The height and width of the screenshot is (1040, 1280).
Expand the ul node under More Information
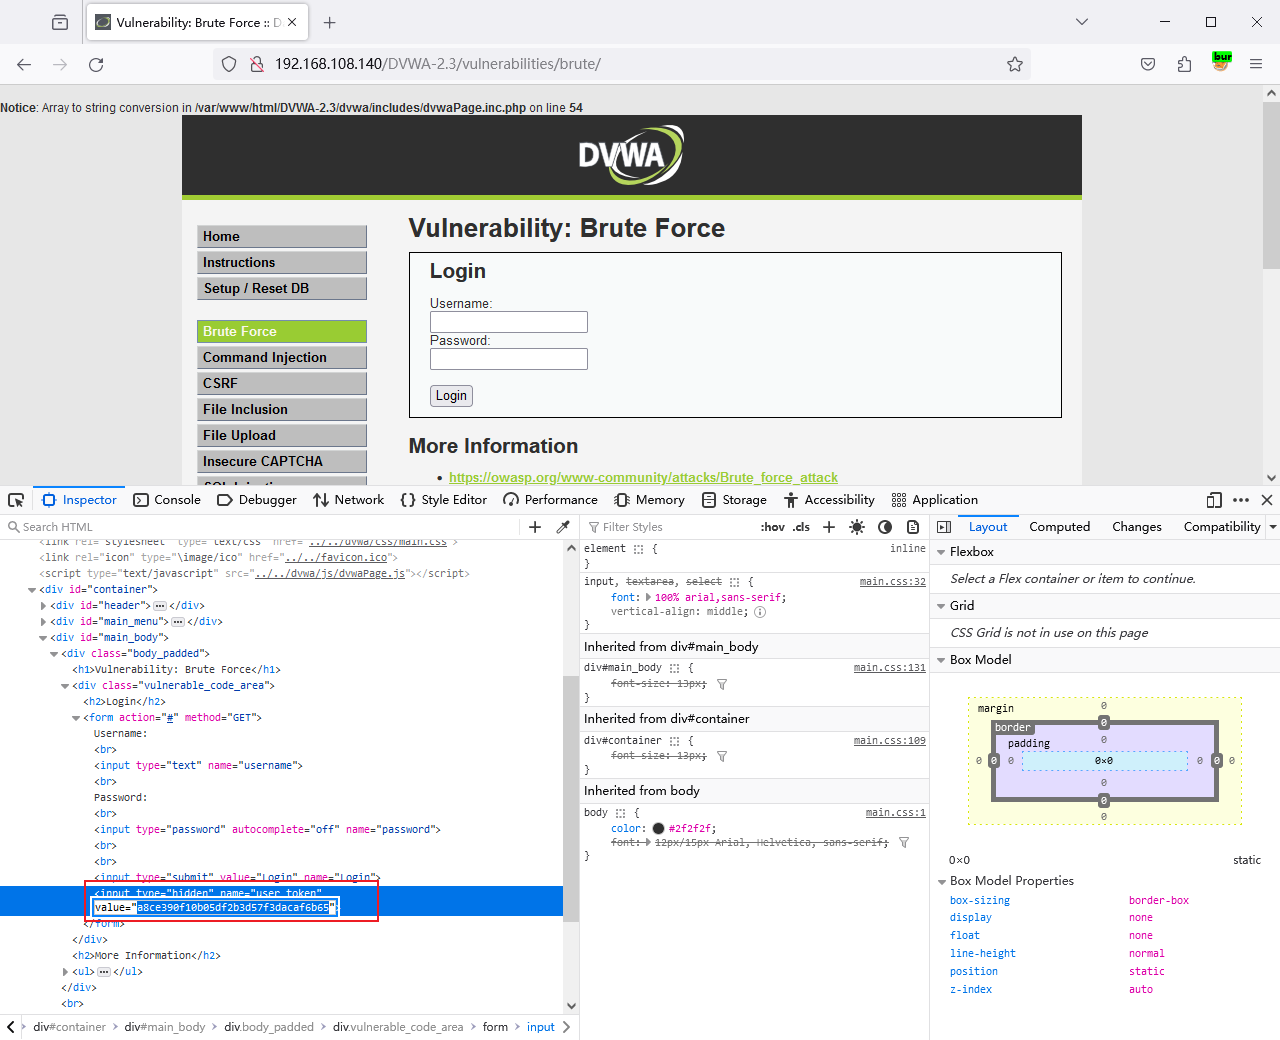pos(65,972)
